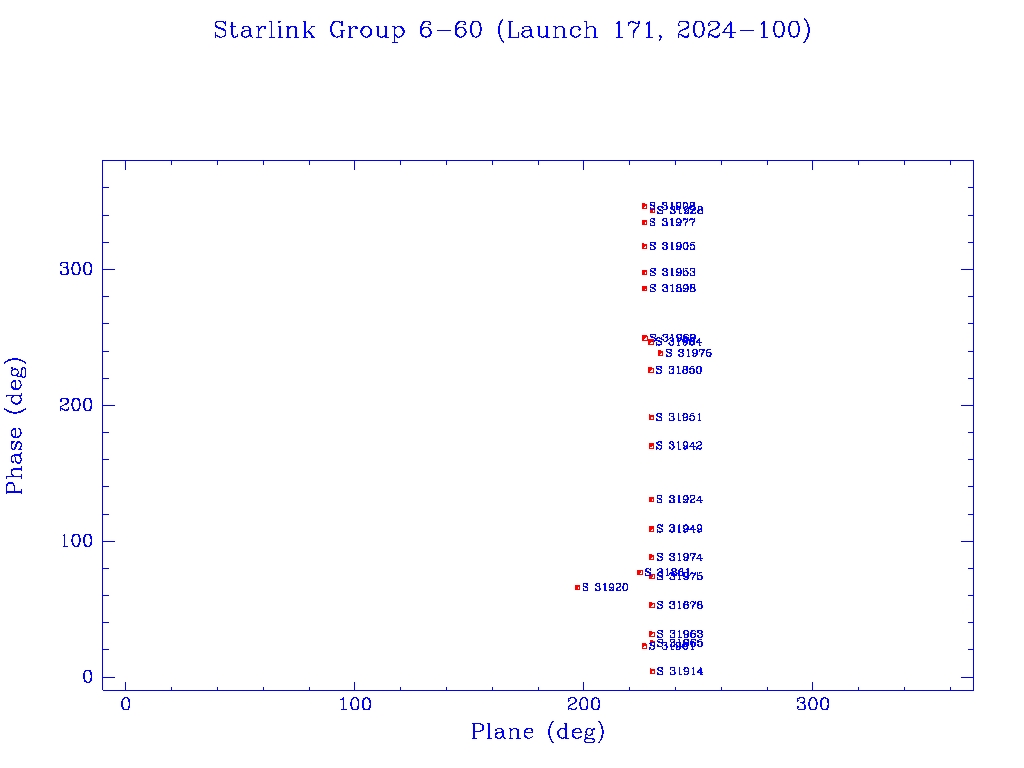Click the 100 tick label on Phase axis

click(x=76, y=541)
